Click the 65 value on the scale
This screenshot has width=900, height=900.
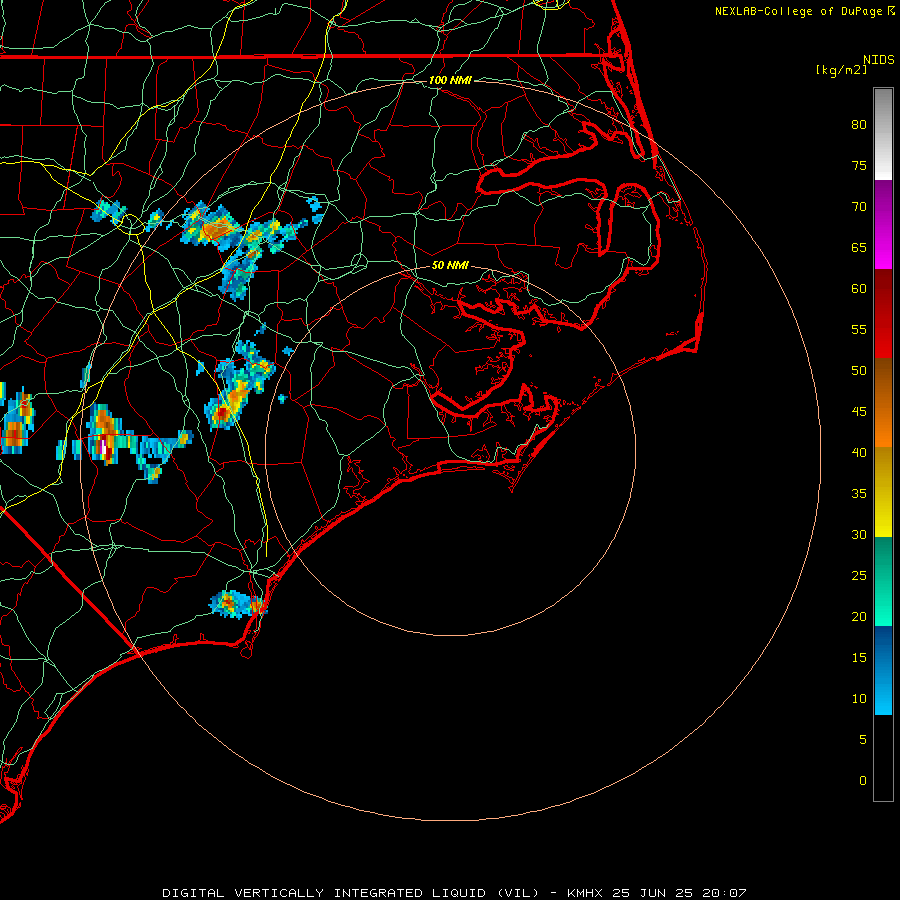859,248
